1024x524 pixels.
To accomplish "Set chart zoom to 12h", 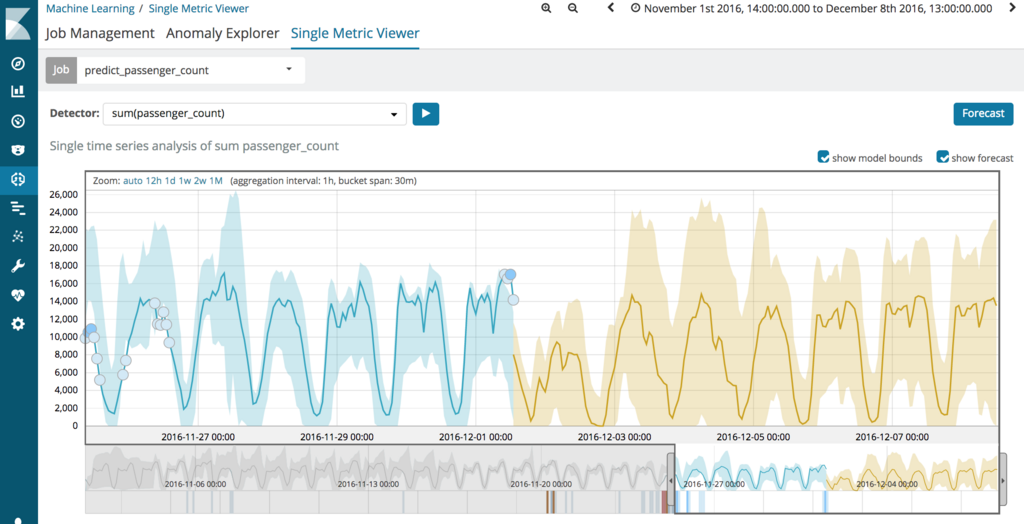I will coord(152,180).
